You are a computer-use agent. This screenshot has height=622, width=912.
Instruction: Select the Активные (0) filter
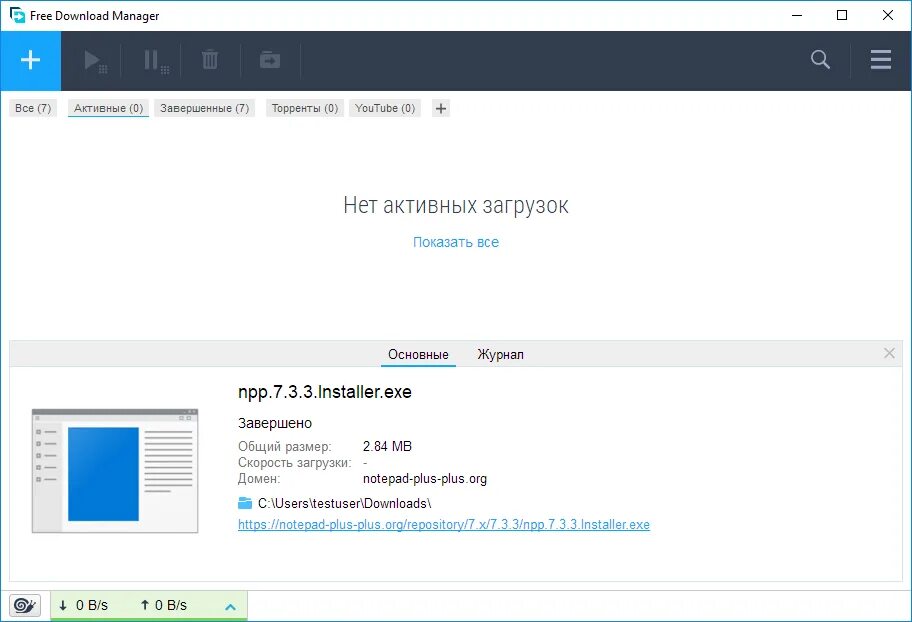(108, 108)
